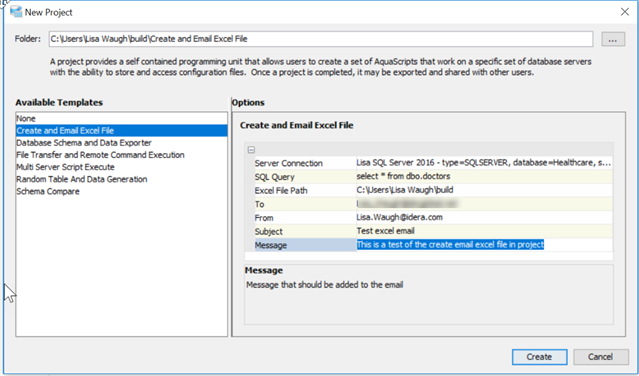The height and width of the screenshot is (376, 639).
Task: Click the Subject value field
Action: (484, 231)
